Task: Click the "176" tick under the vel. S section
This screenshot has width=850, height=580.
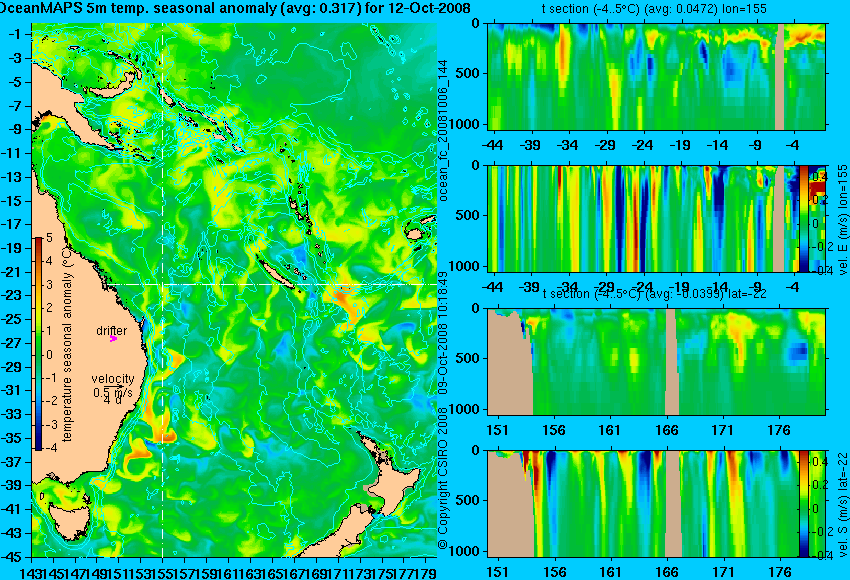Action: click(780, 572)
